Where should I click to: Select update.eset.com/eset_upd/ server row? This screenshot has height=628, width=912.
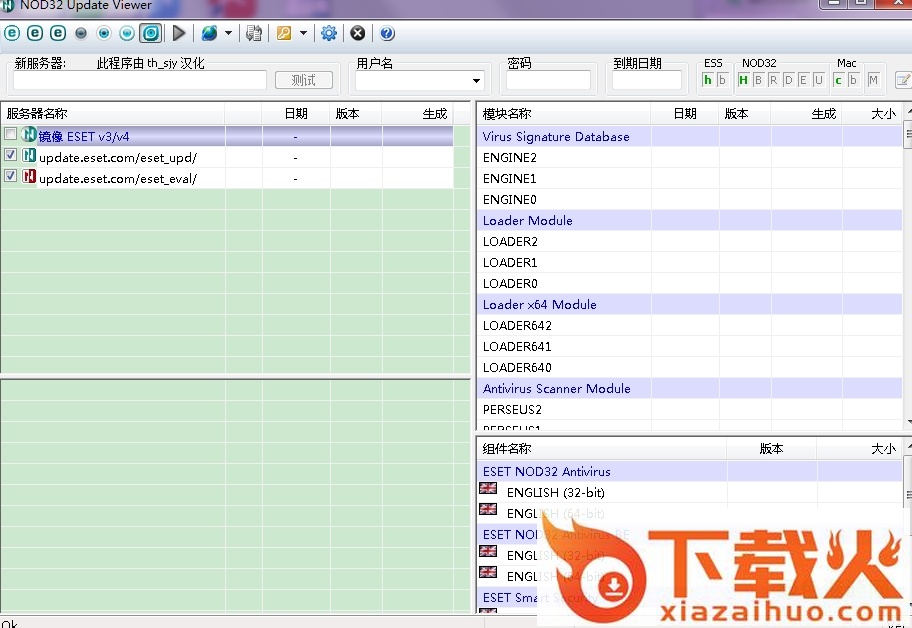227,157
